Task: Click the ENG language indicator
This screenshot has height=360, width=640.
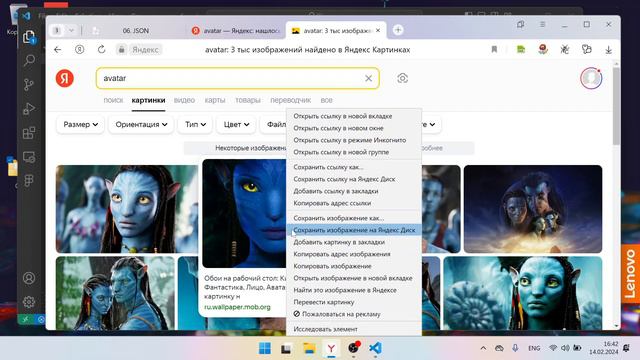Action: point(534,348)
